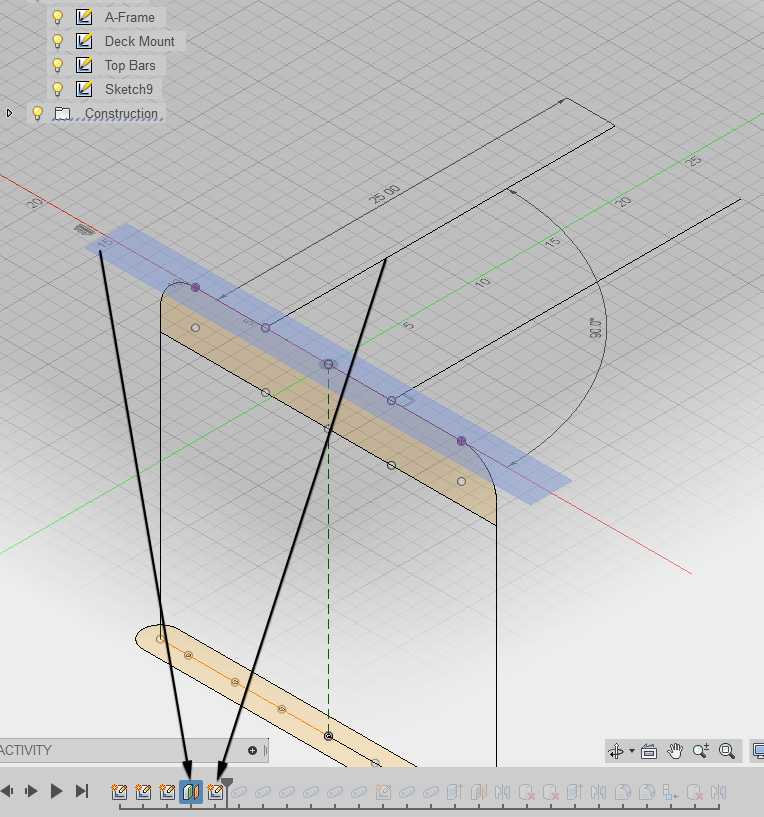Select the Construction folder label
Screen dimensions: 764x817
[x=121, y=113]
